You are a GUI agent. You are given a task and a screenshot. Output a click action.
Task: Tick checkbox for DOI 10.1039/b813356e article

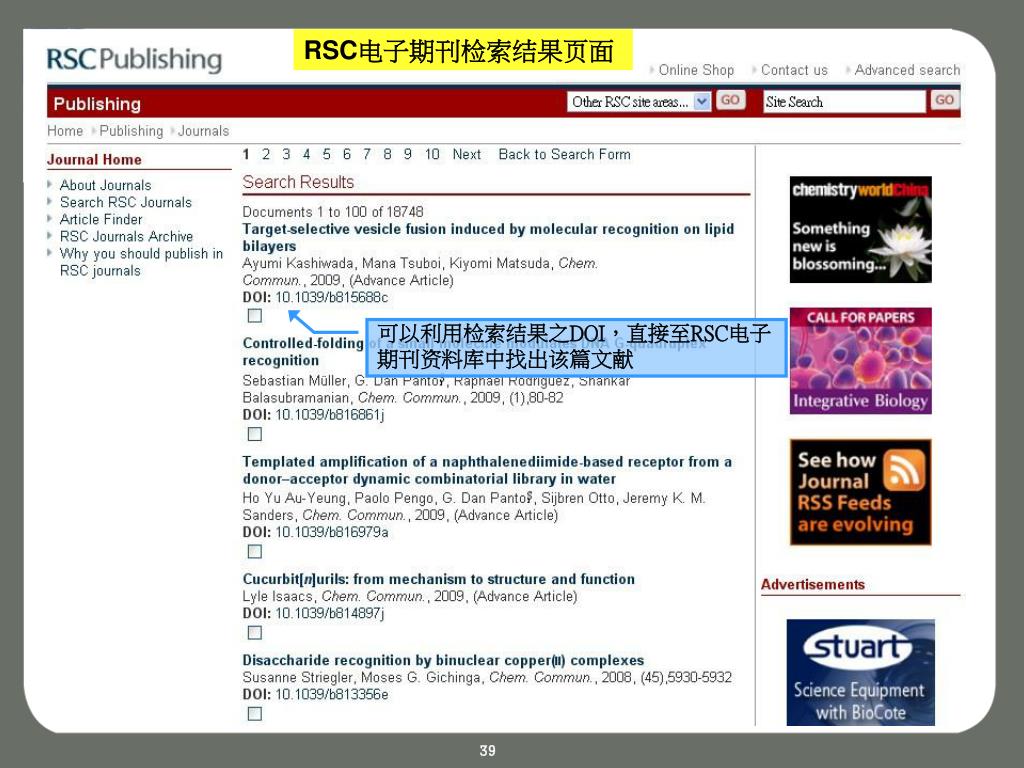click(255, 714)
